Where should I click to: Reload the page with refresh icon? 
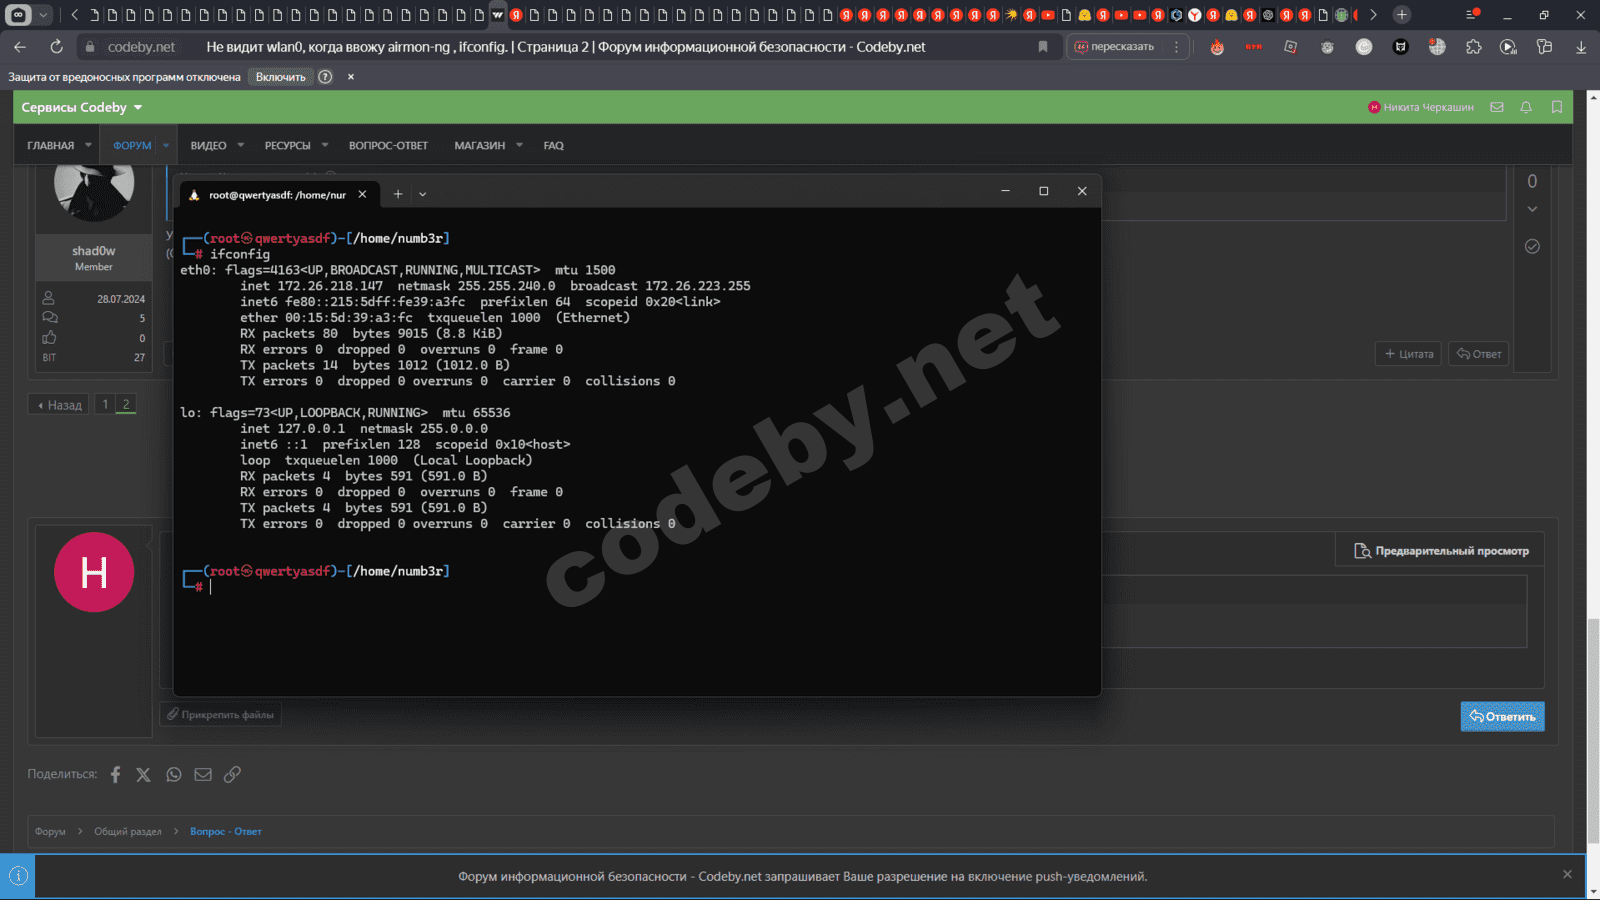coord(57,47)
